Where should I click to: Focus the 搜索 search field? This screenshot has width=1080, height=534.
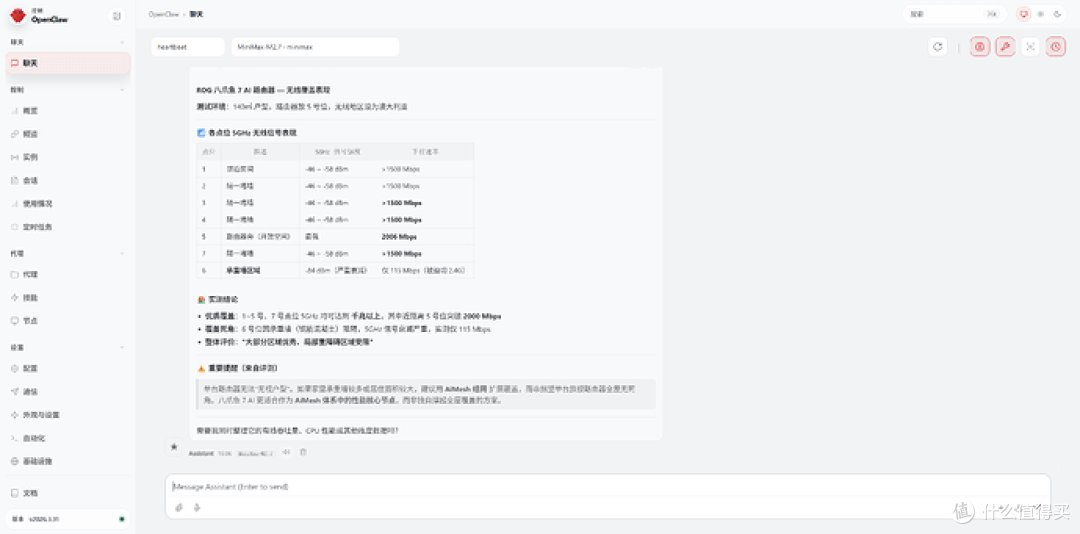coord(955,14)
